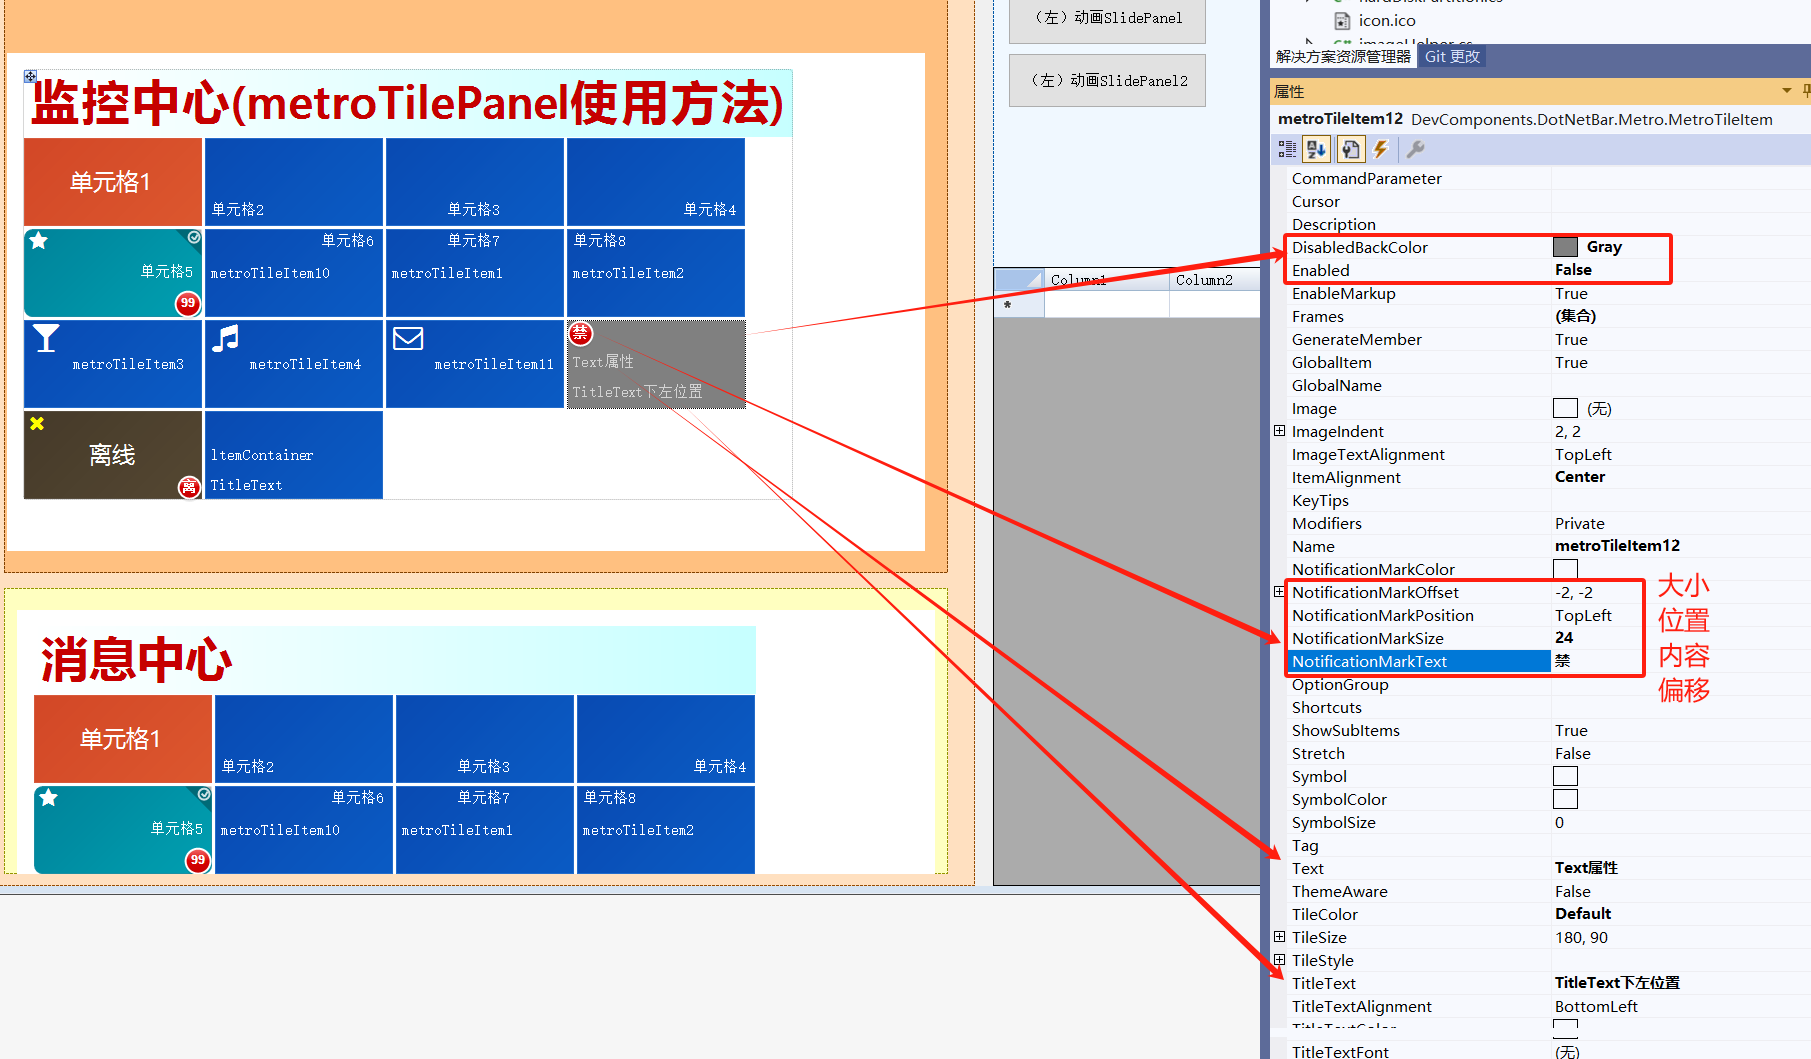Select the Modifiers property row

pos(1548,523)
